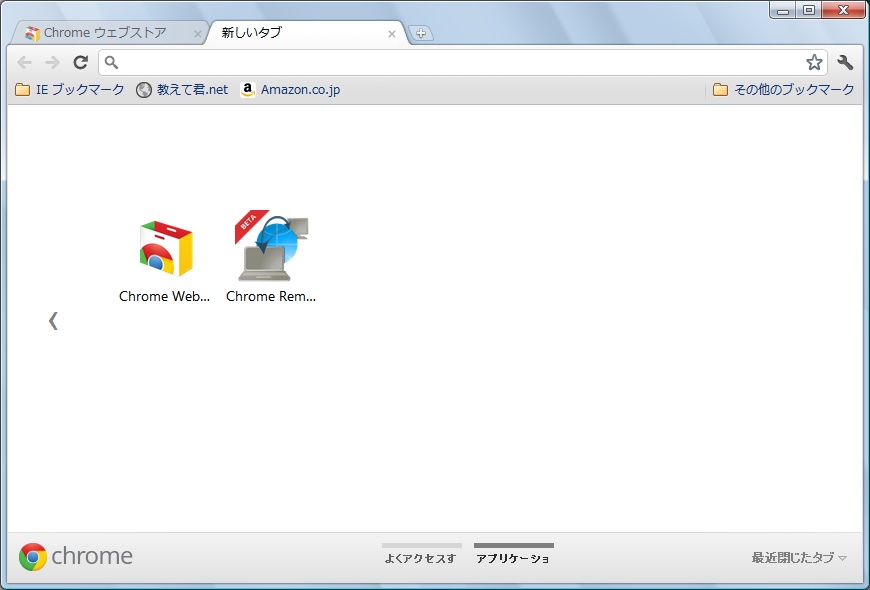
Task: Open the 教えて君.net bookmark
Action: point(182,90)
